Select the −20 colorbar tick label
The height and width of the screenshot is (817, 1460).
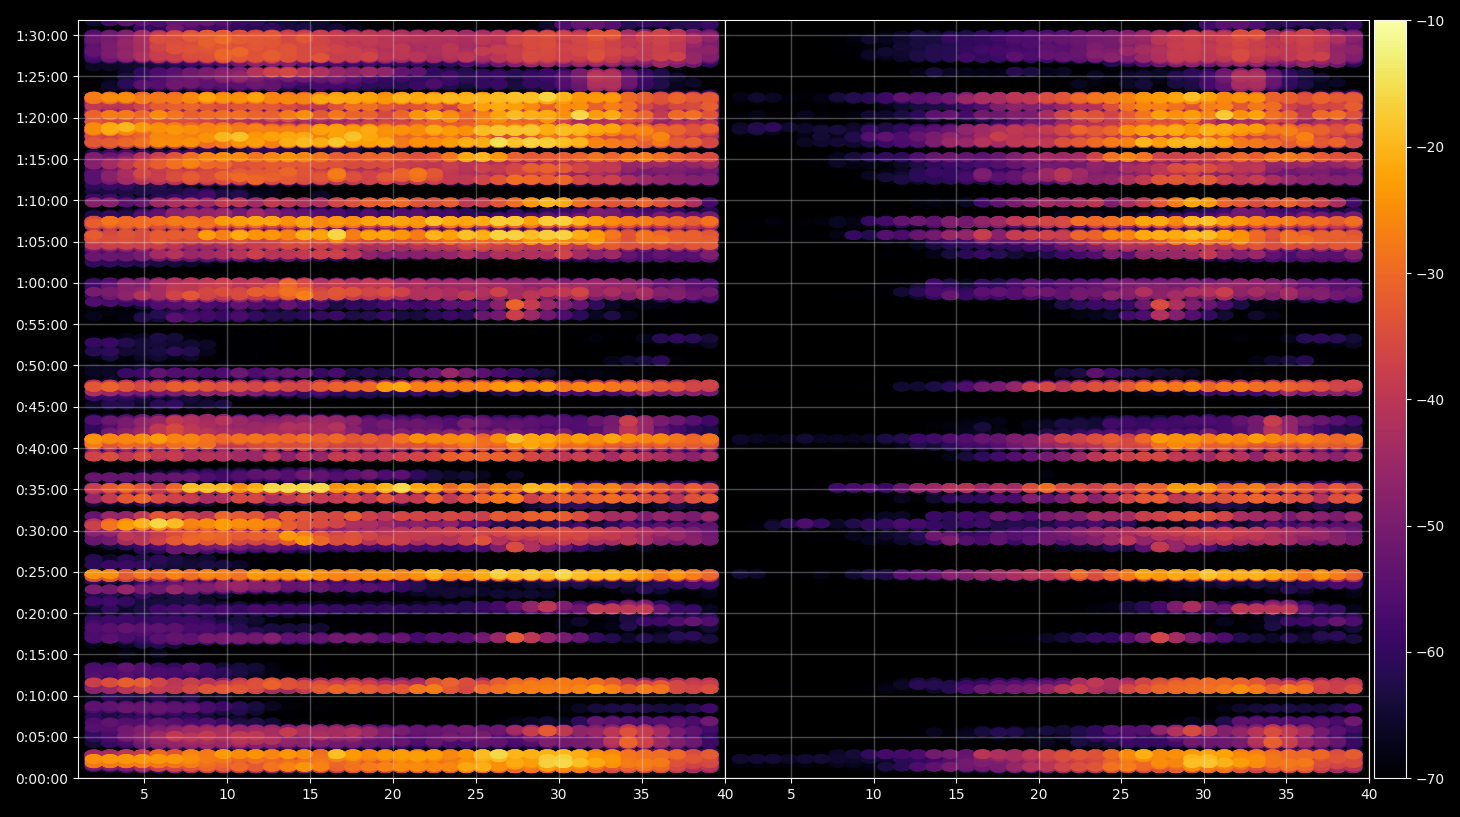pyautogui.click(x=1431, y=147)
